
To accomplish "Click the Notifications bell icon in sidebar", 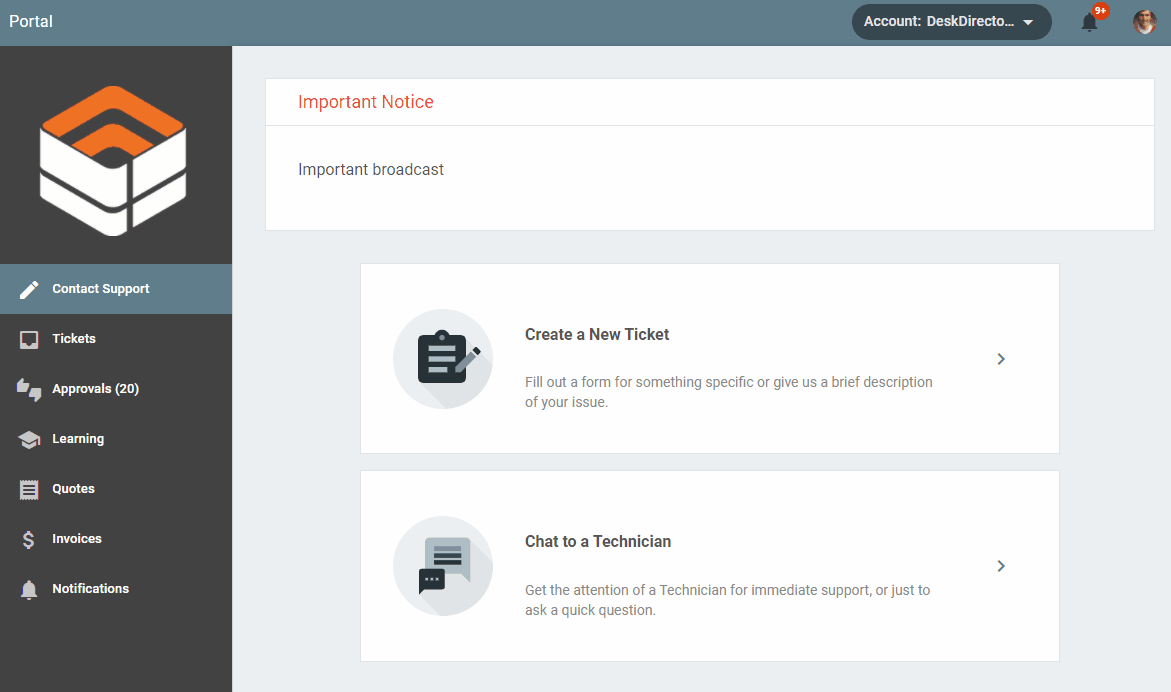I will tap(28, 590).
